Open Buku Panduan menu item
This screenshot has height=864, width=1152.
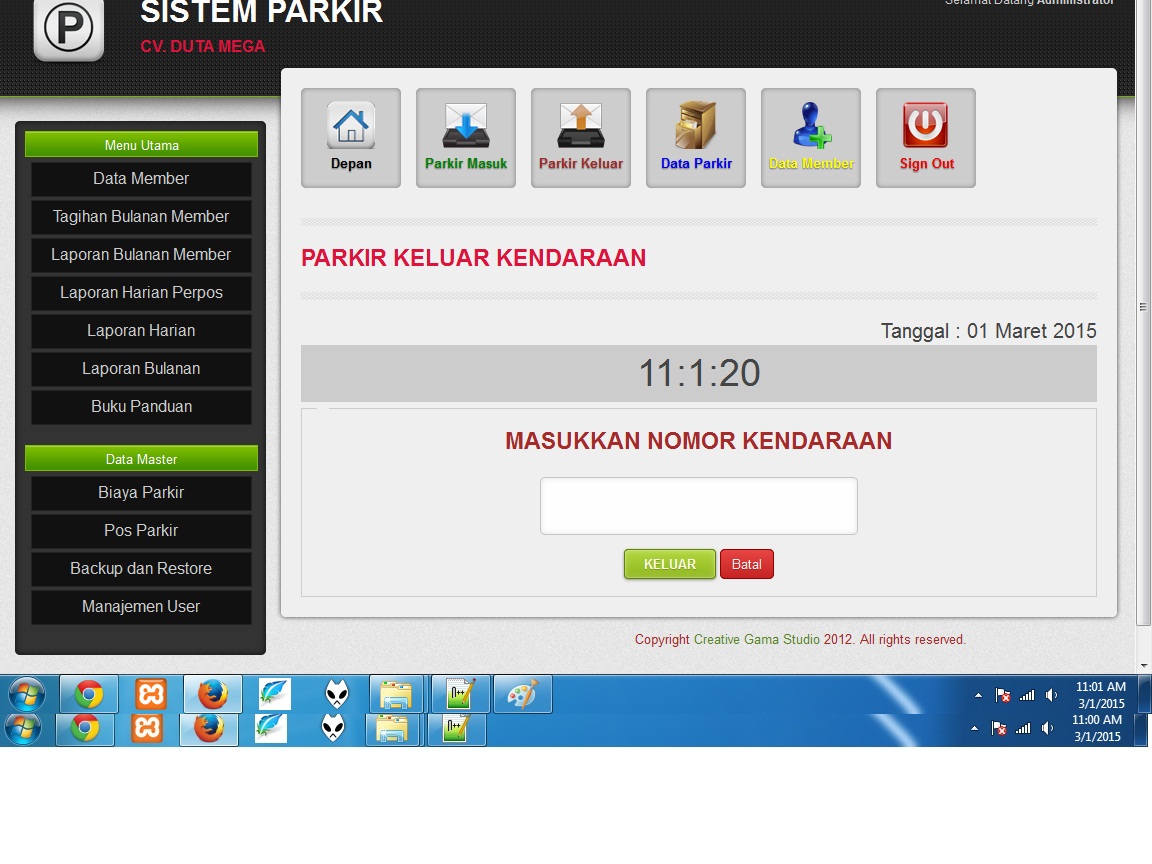point(141,407)
